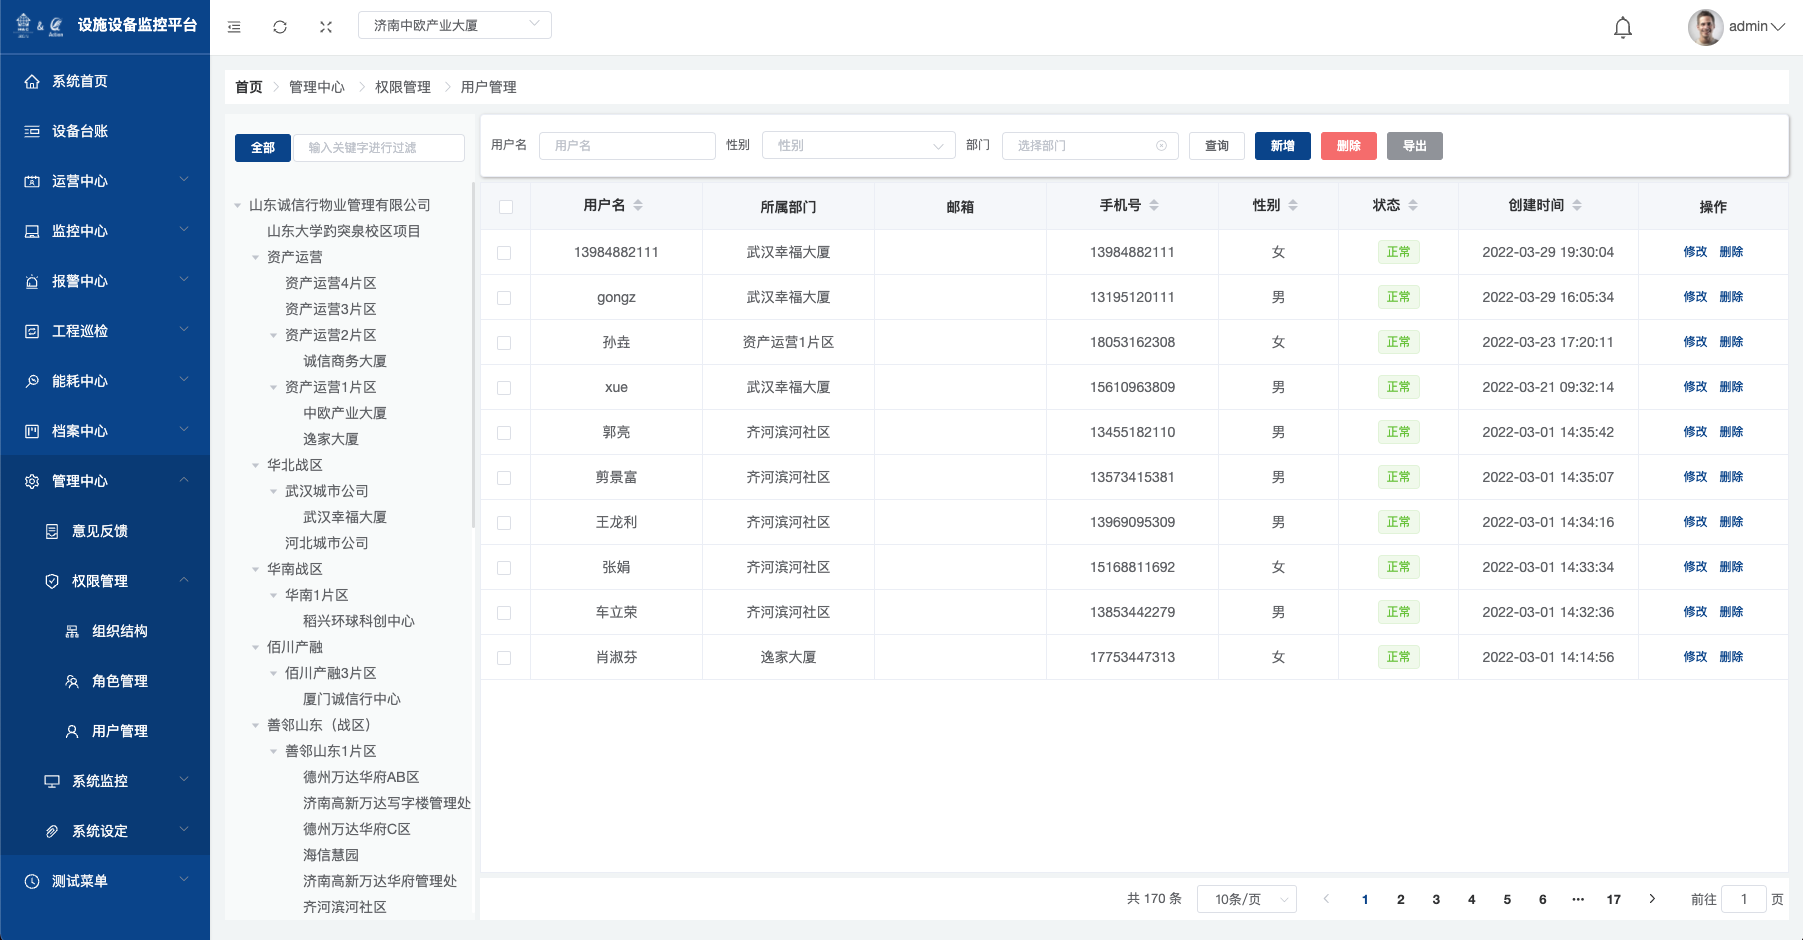Click 修改 link for user 孙垚
1803x940 pixels.
(x=1694, y=342)
